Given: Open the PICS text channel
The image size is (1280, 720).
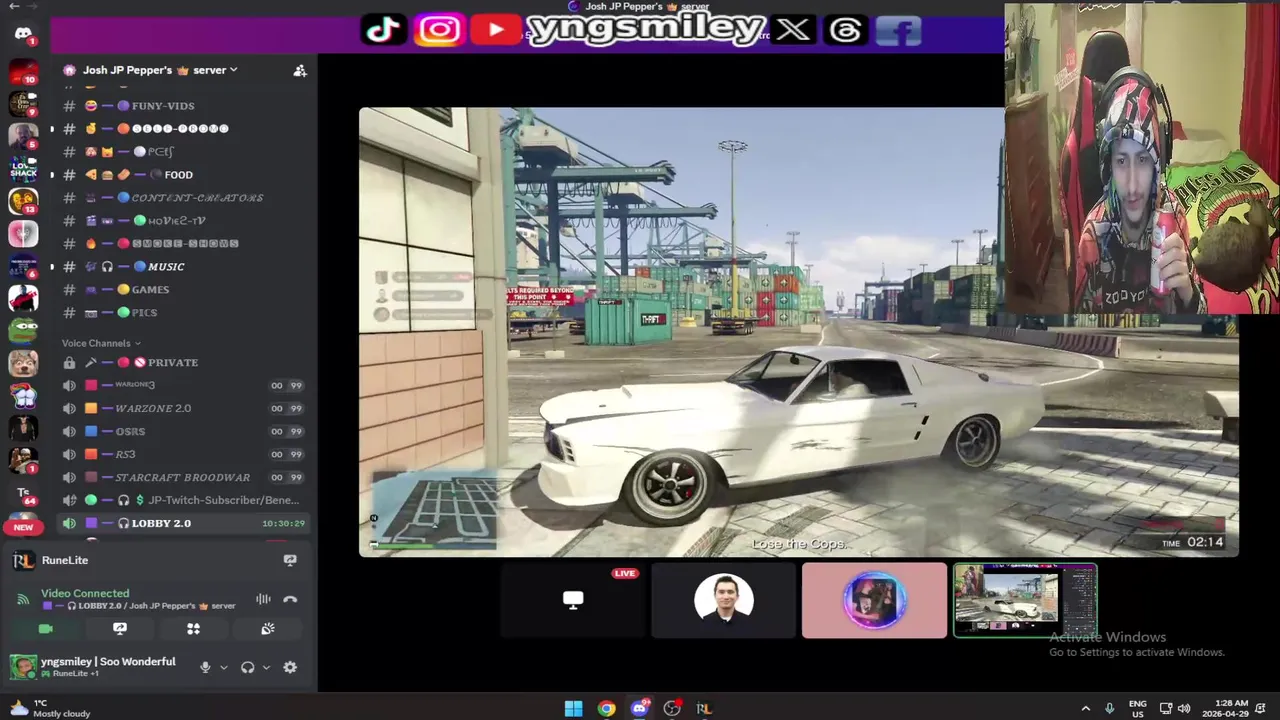Looking at the screenshot, I should pos(183,312).
